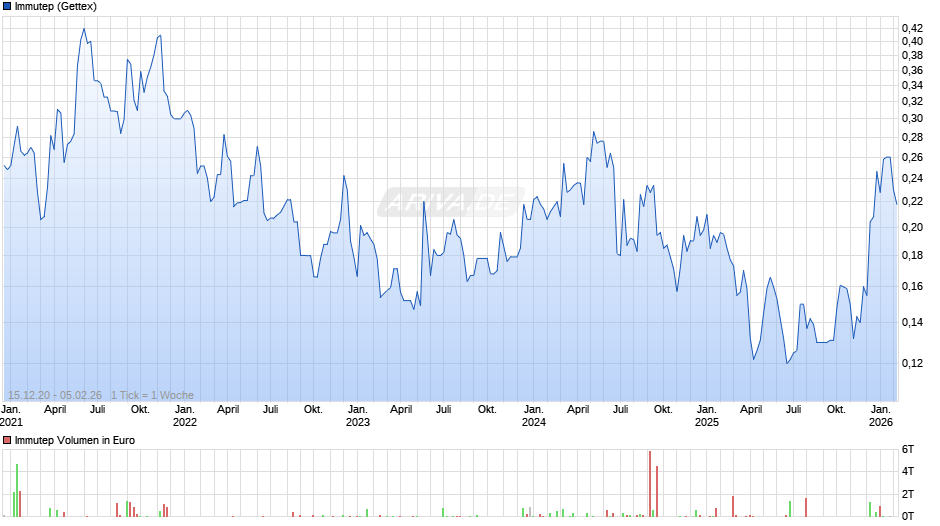Viewport: 940px width, 526px height.
Task: Click the 6T volume axis label
Action: pos(908,450)
